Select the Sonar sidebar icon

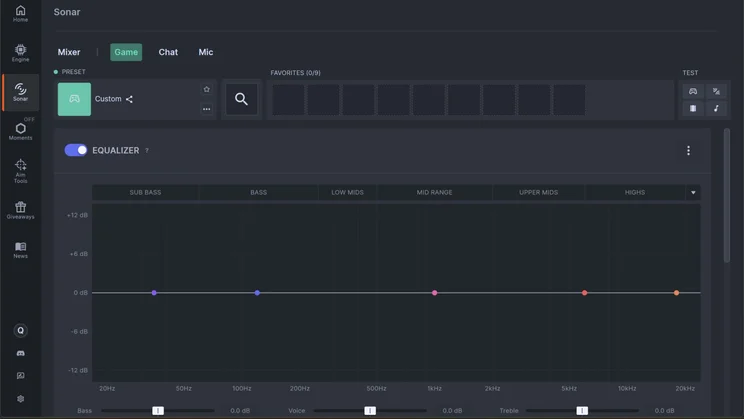click(20, 92)
